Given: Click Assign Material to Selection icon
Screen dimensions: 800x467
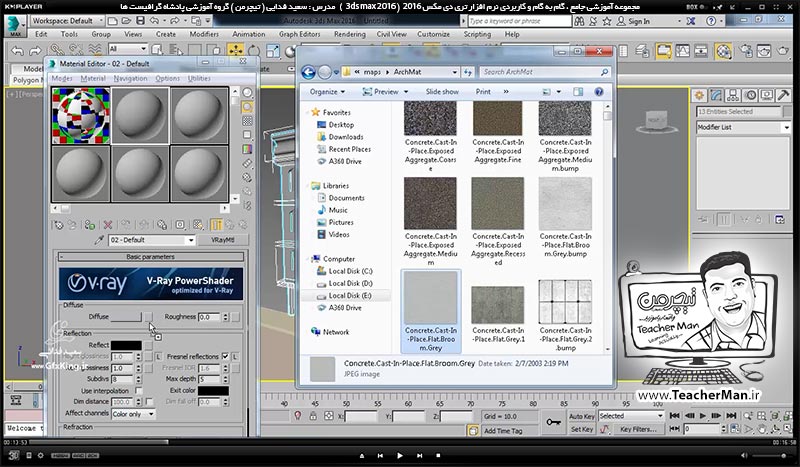Looking at the screenshot, I should (x=90, y=225).
